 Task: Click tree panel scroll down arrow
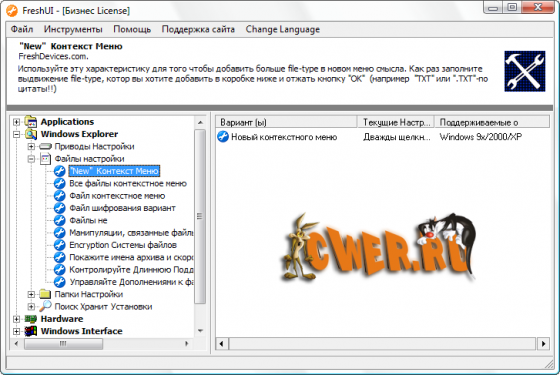[200, 331]
